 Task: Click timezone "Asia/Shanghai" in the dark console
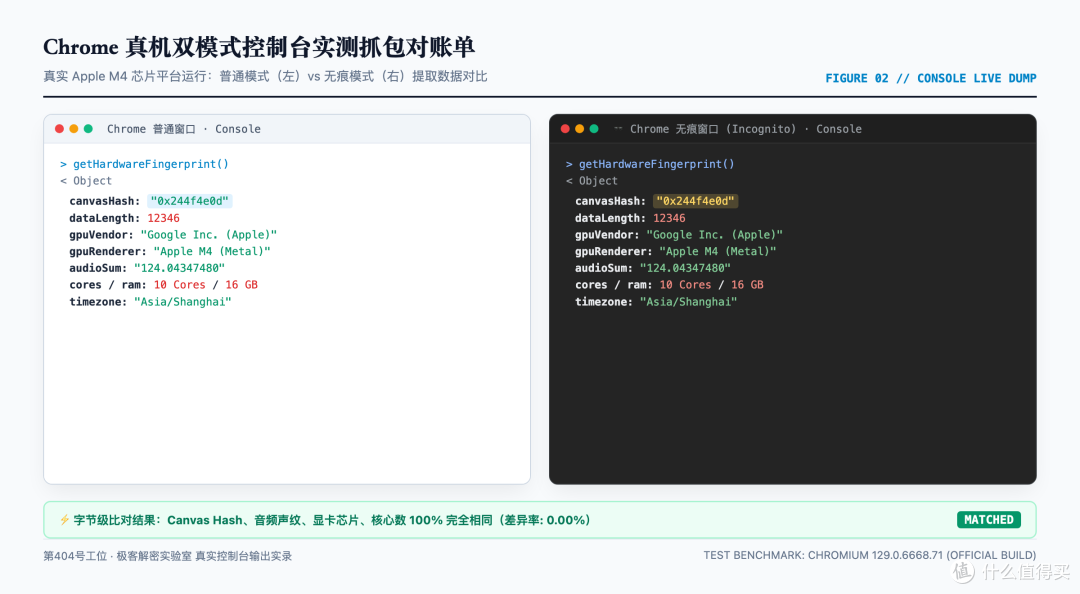pos(688,302)
